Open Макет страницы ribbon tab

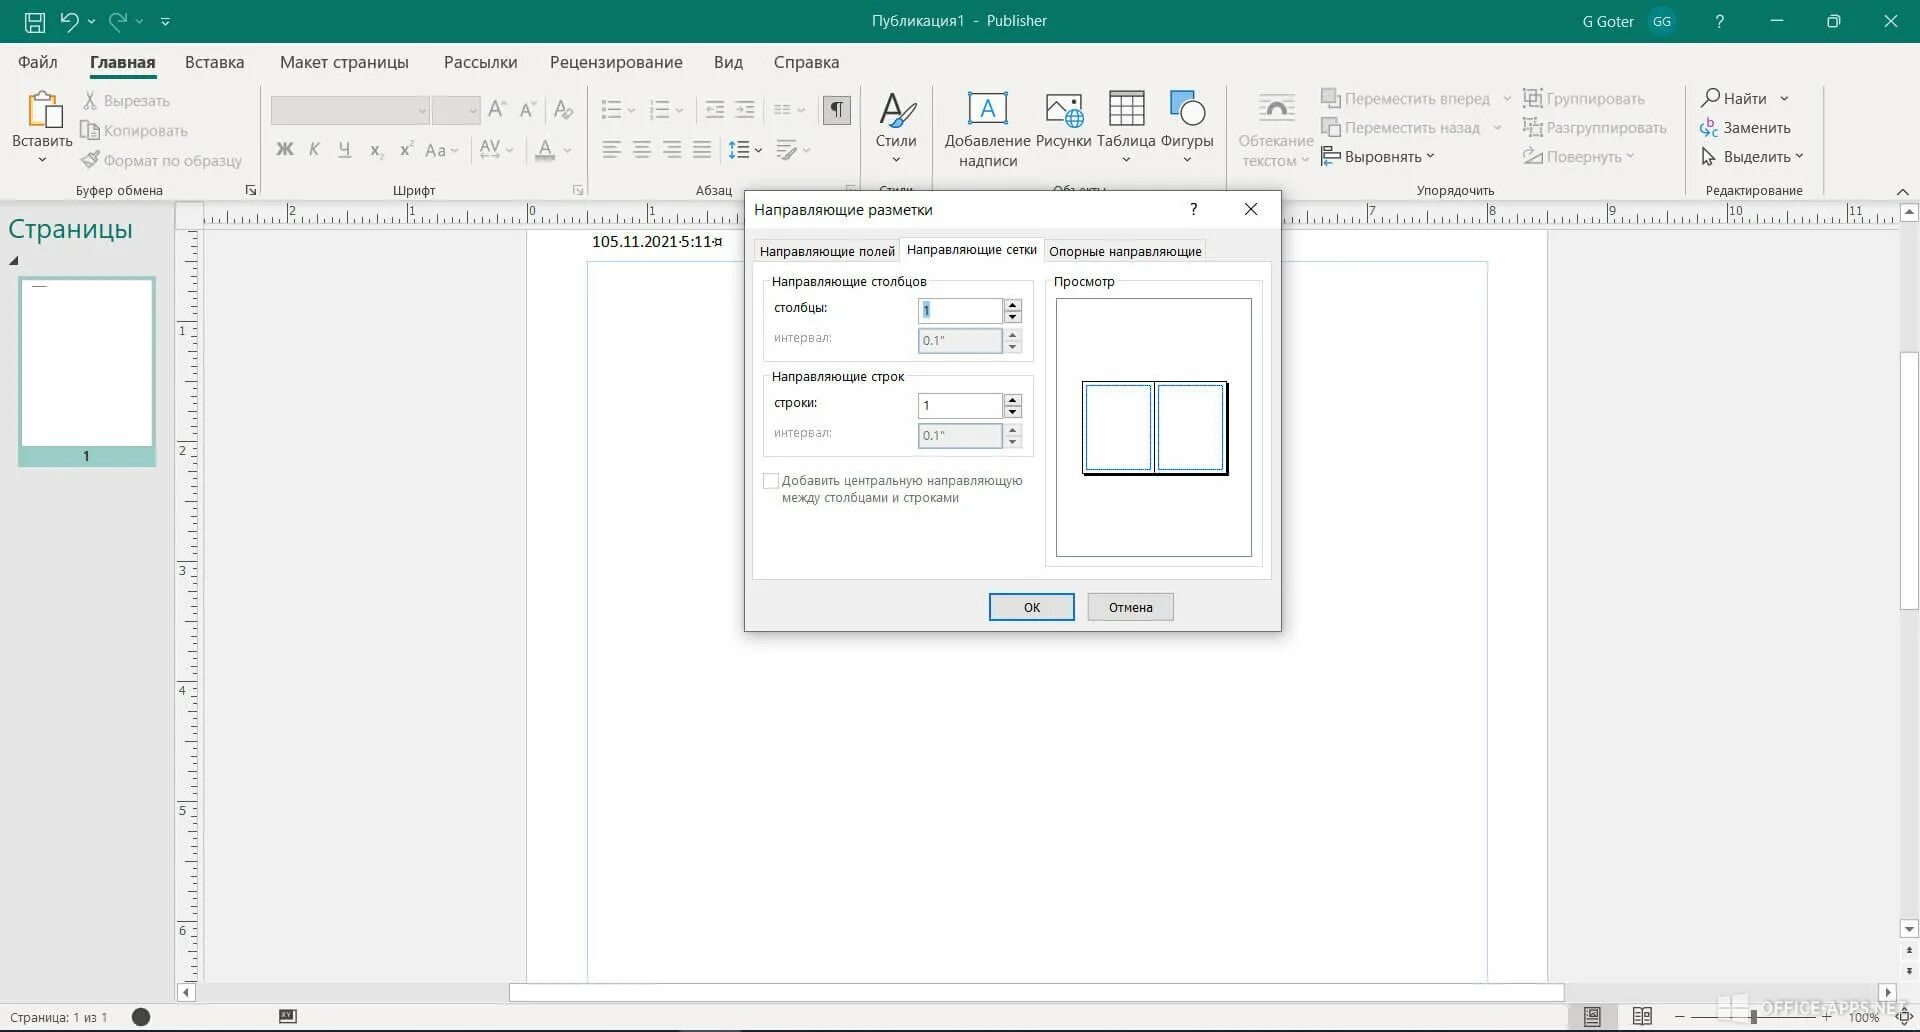click(344, 62)
